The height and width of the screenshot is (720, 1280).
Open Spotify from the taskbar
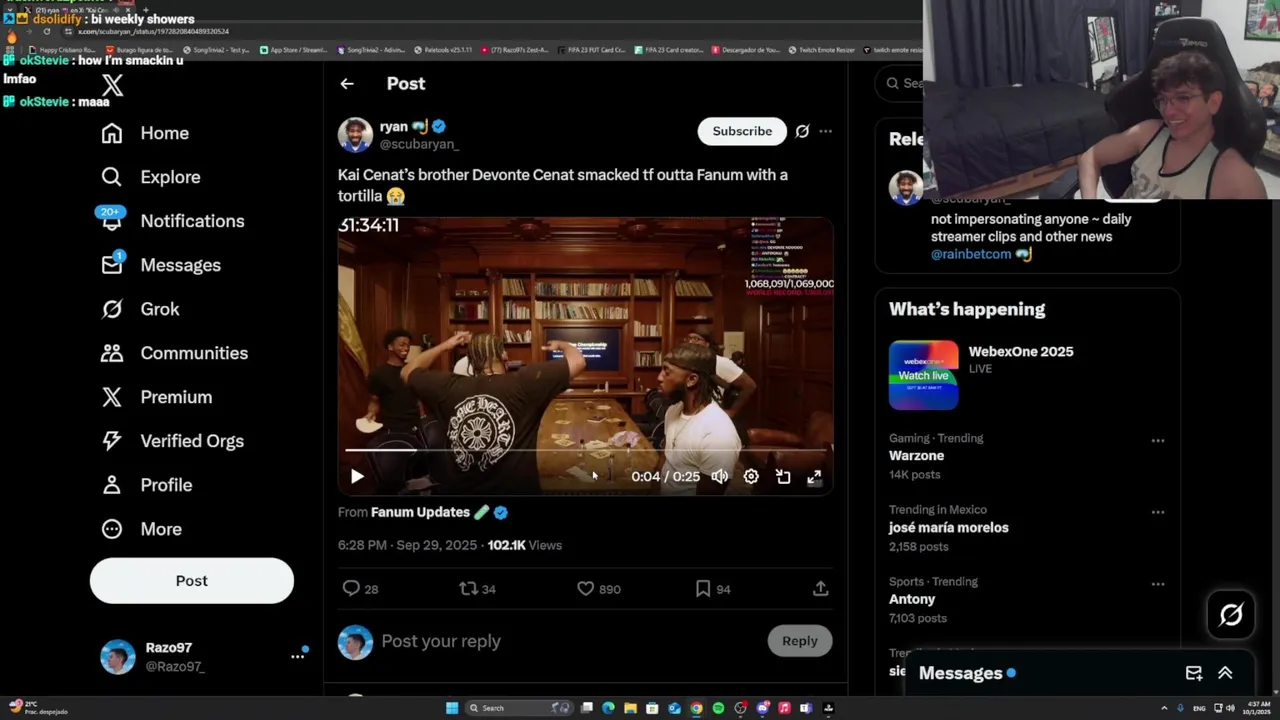(x=718, y=708)
